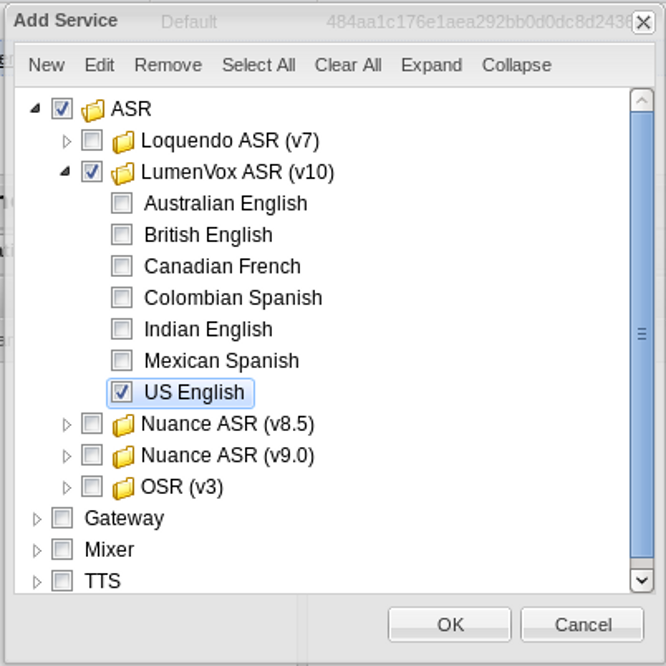Select the TTS tree label
This screenshot has width=666, height=666.
(102, 581)
